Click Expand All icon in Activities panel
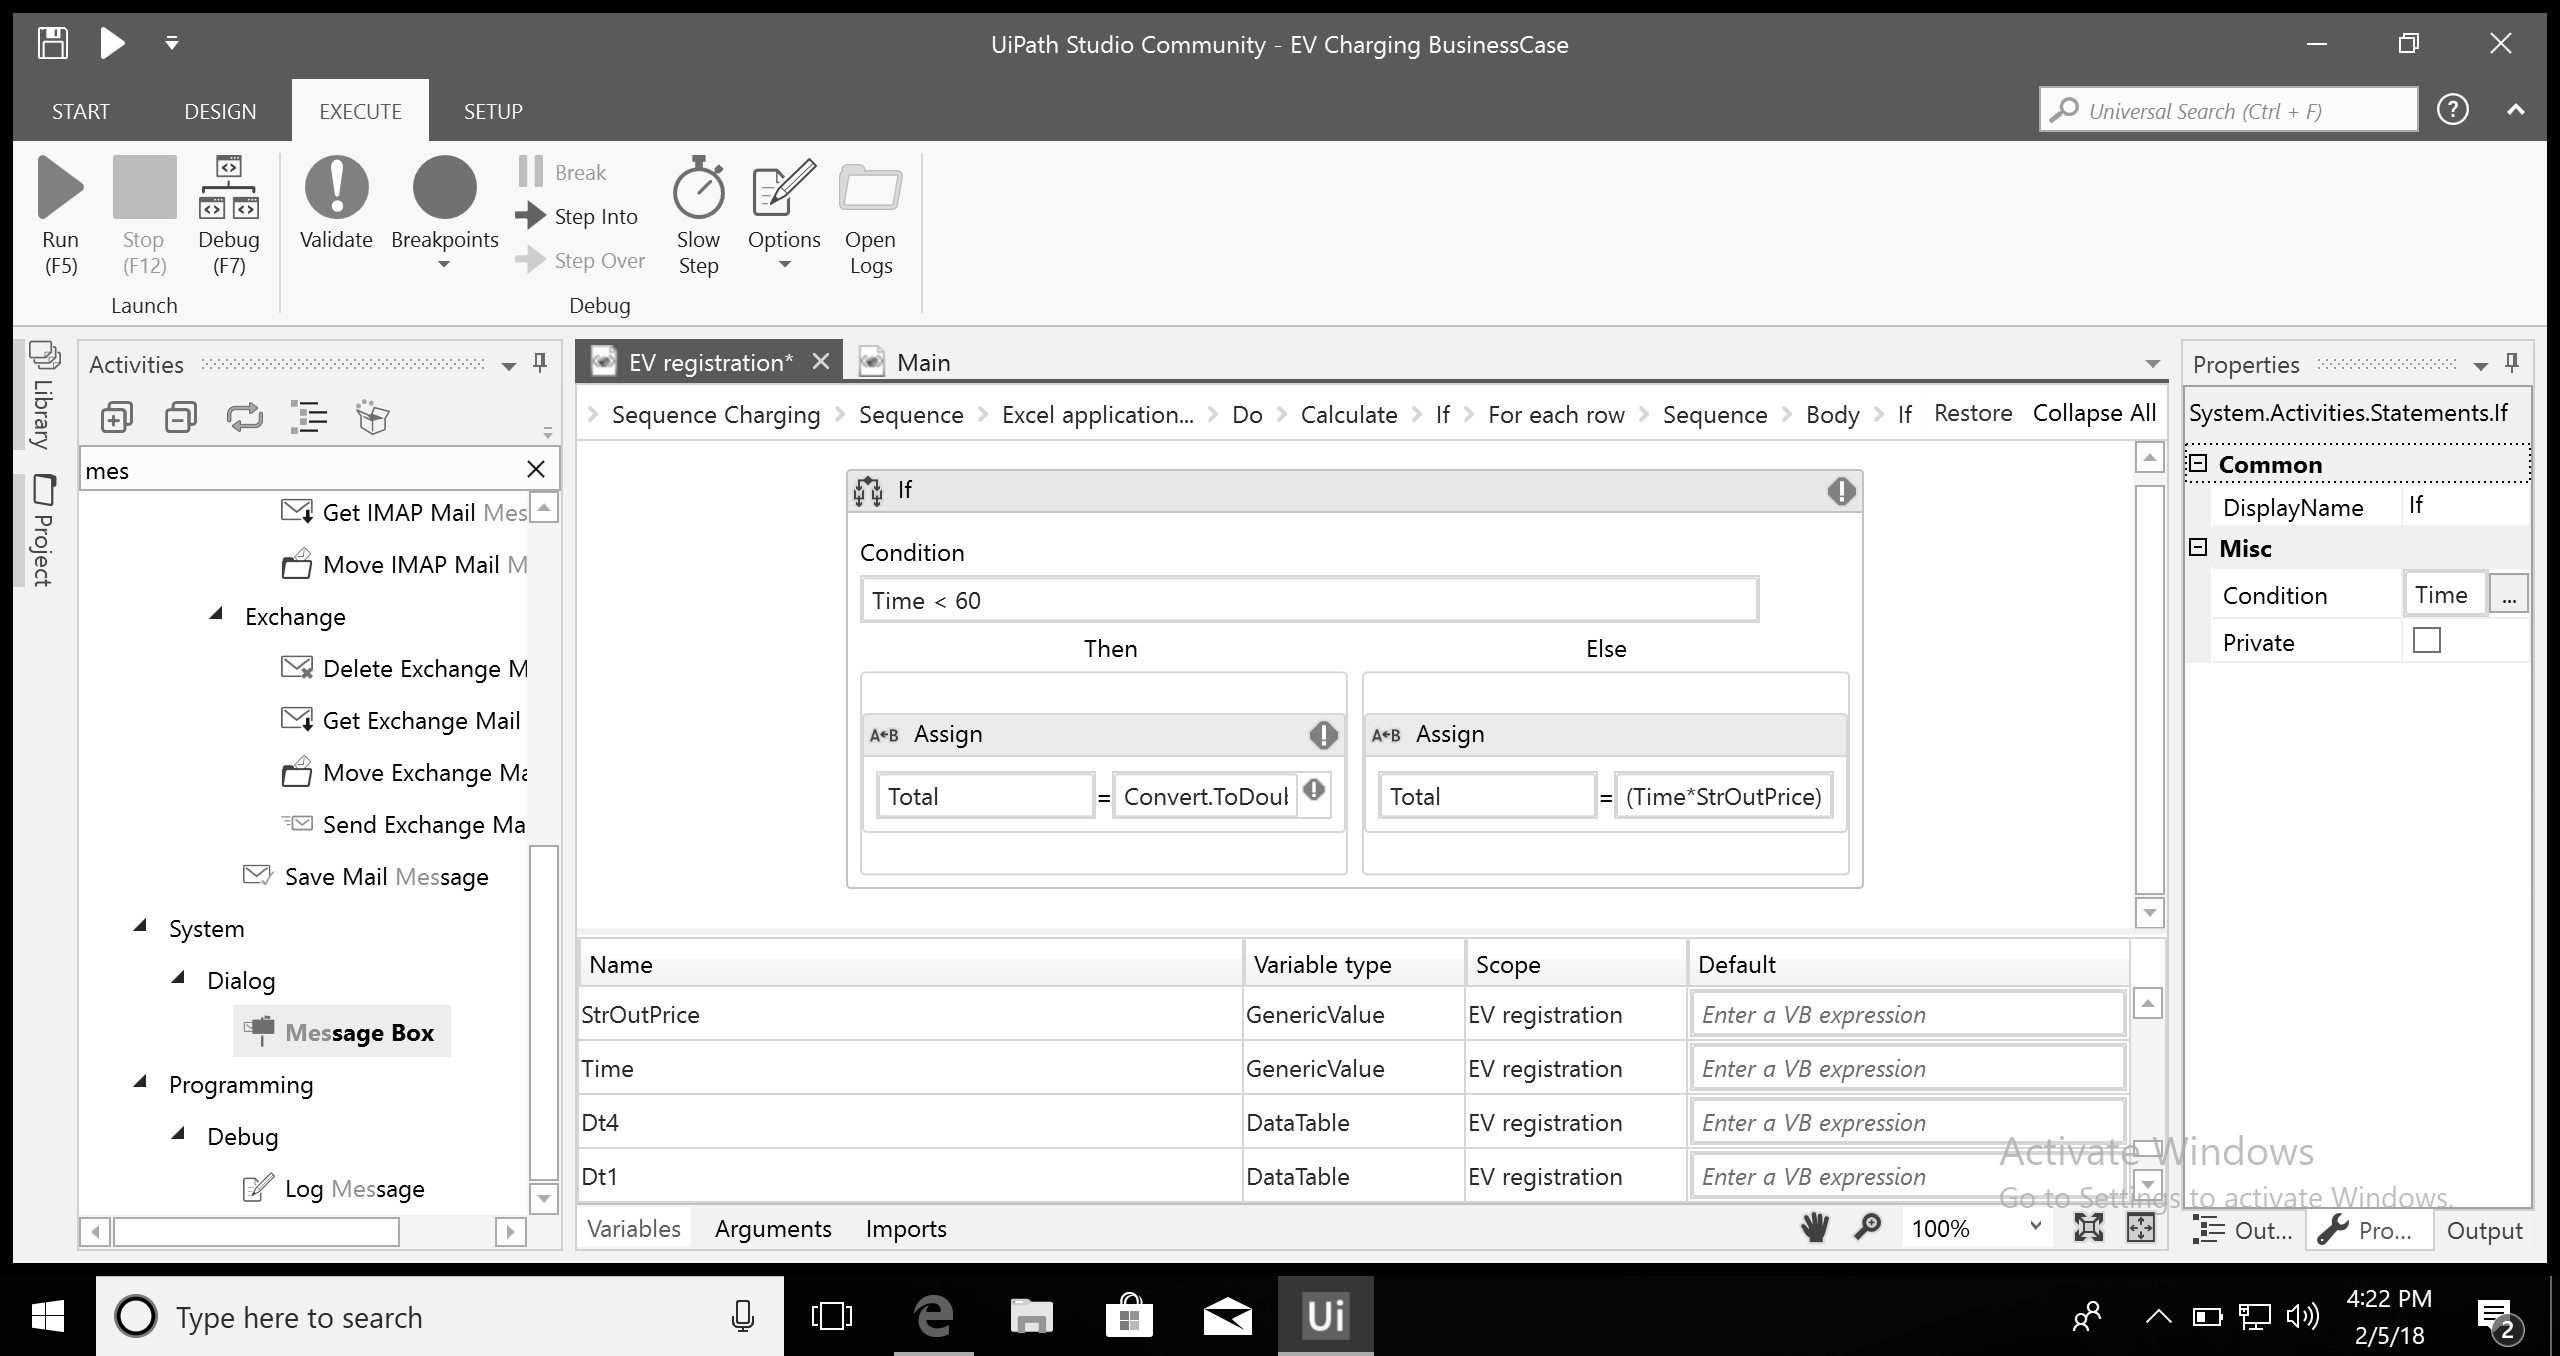This screenshot has height=1356, width=2560. pos(117,417)
